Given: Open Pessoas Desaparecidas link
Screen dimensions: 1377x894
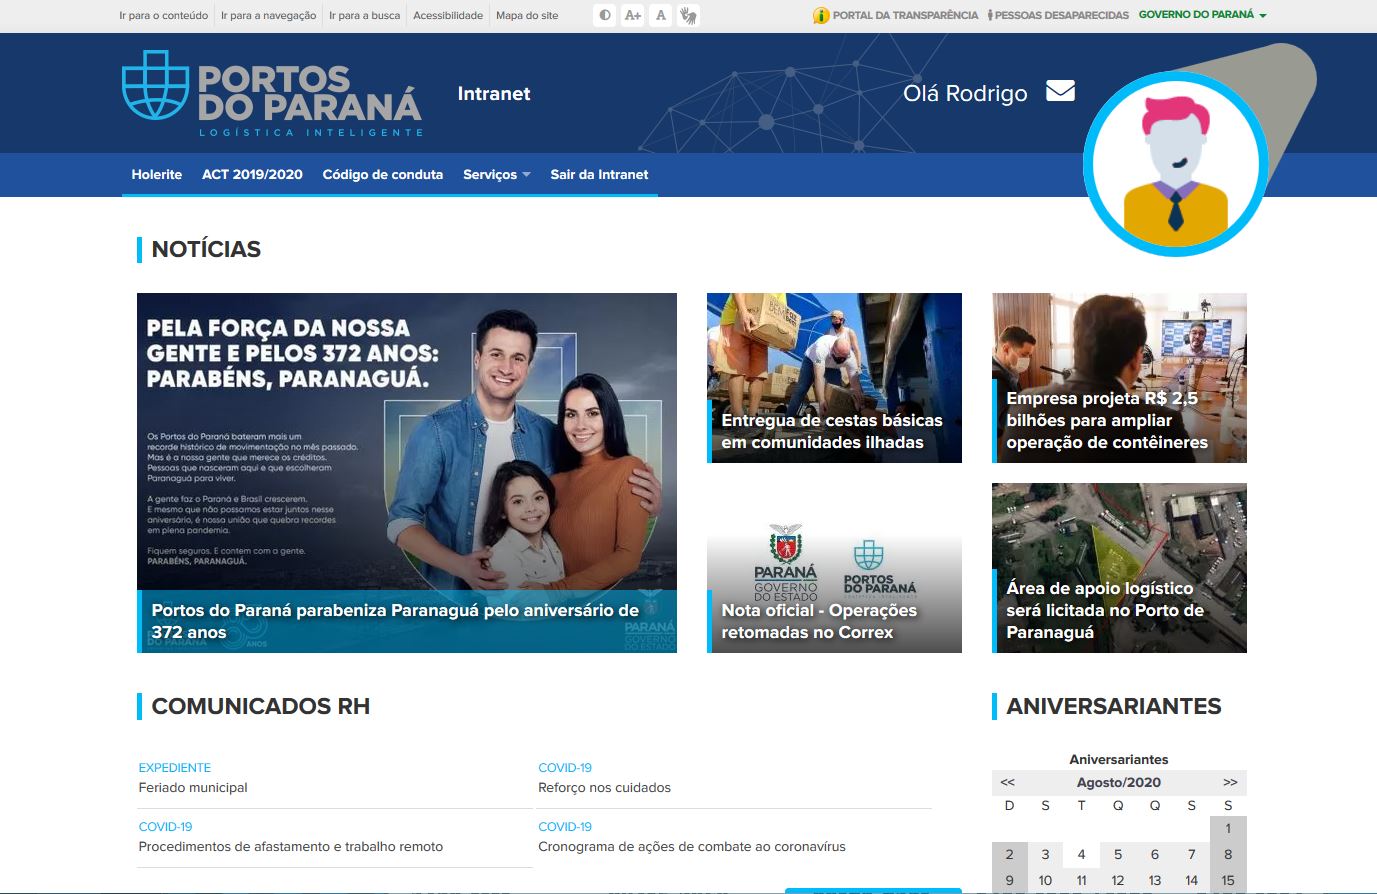Looking at the screenshot, I should tap(1061, 15).
